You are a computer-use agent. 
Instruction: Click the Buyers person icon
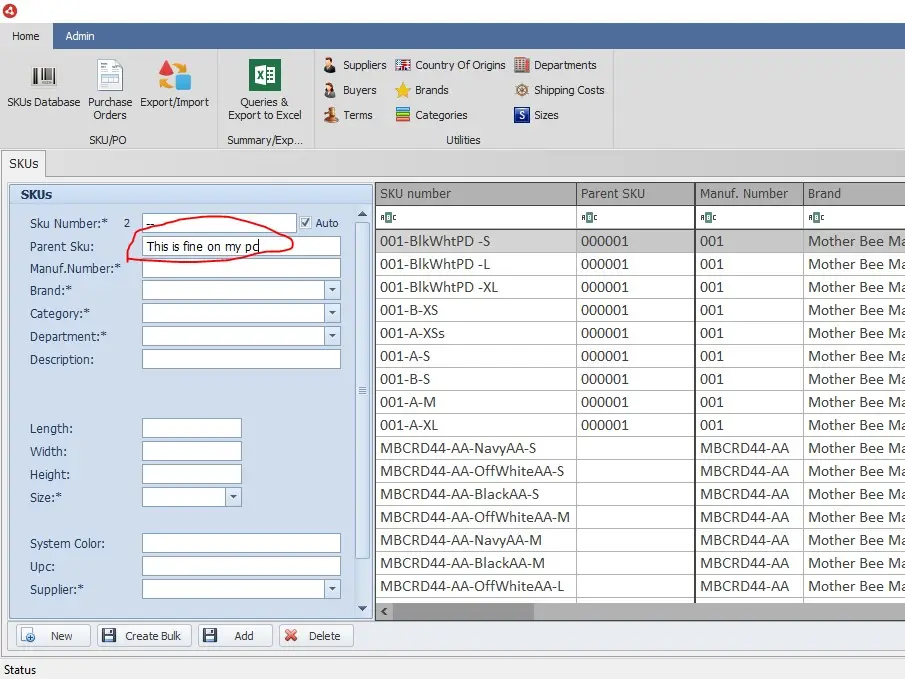click(330, 90)
